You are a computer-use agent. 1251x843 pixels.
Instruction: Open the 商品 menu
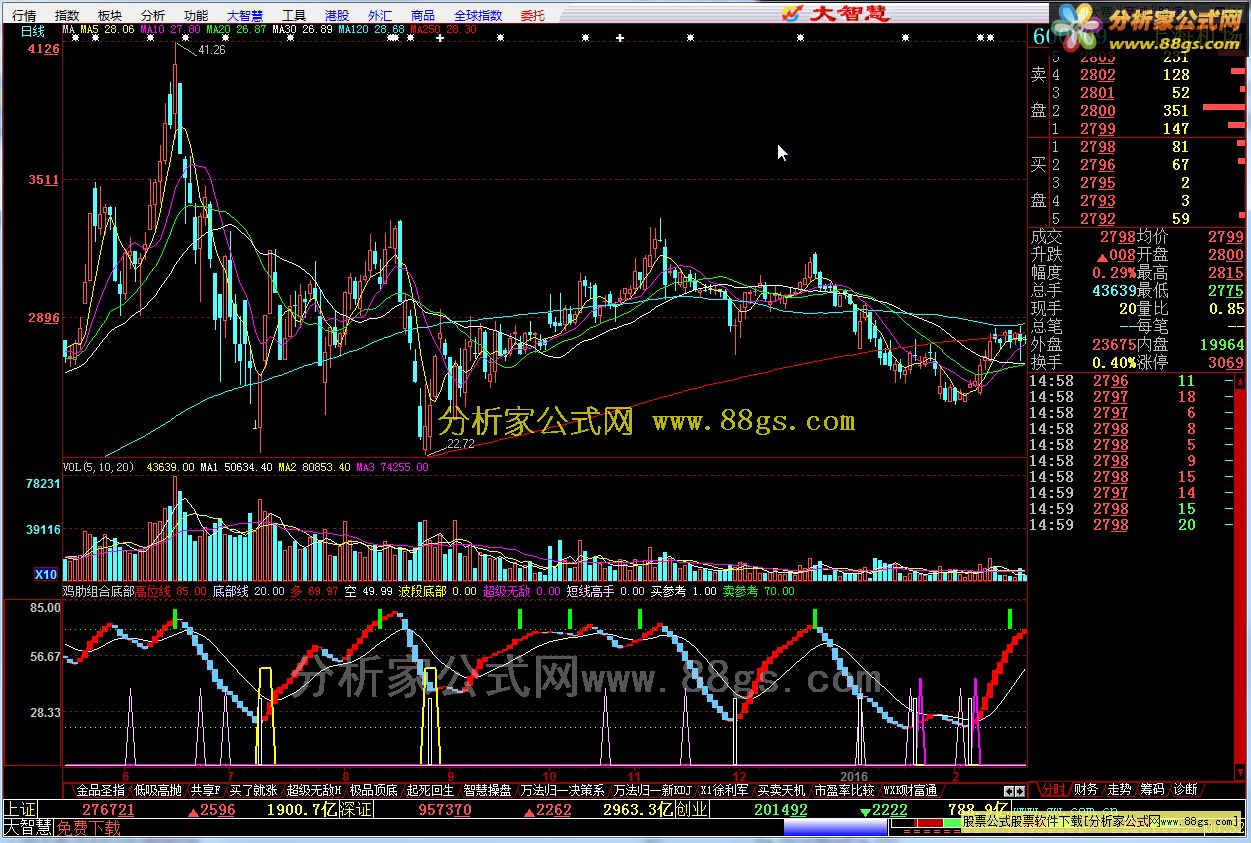tap(423, 15)
